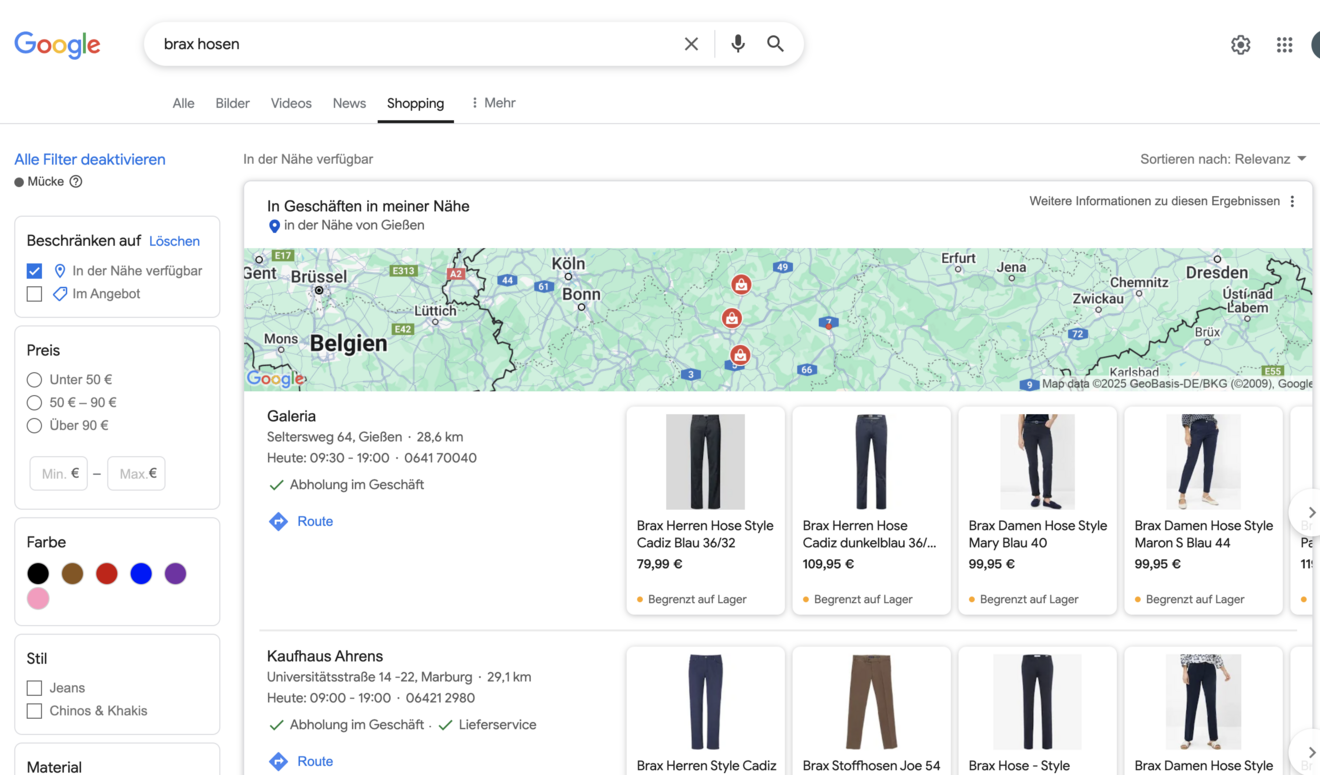Open Brax Herren Hose Style Cadiz Blau 36/32
This screenshot has width=1320, height=775.
coord(705,510)
